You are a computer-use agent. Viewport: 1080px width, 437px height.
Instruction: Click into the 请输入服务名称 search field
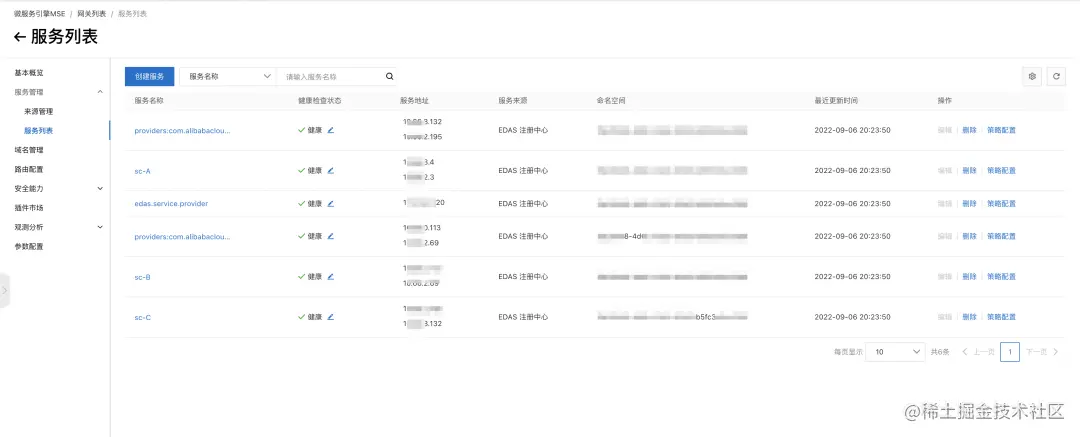click(x=331, y=77)
